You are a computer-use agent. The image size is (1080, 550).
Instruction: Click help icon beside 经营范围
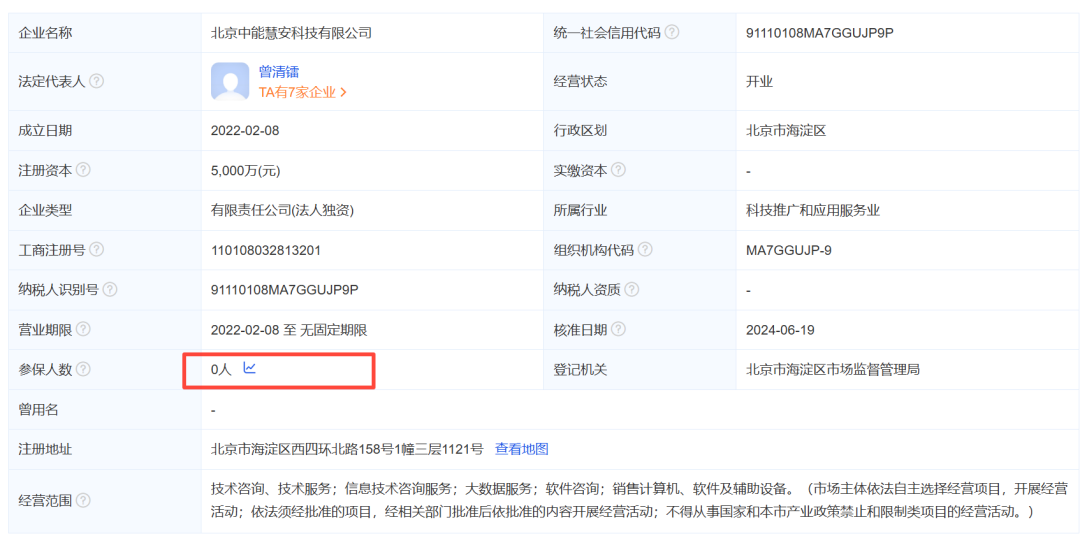pos(83,500)
